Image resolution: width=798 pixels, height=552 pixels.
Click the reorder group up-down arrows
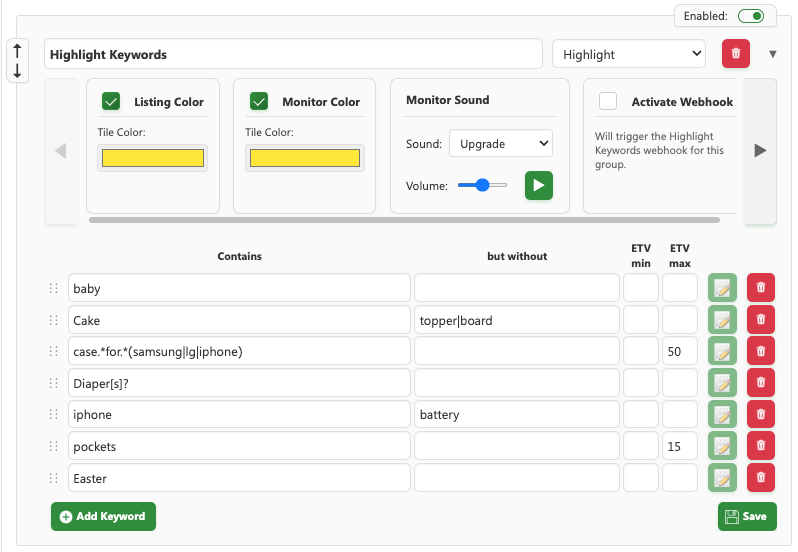tap(17, 61)
